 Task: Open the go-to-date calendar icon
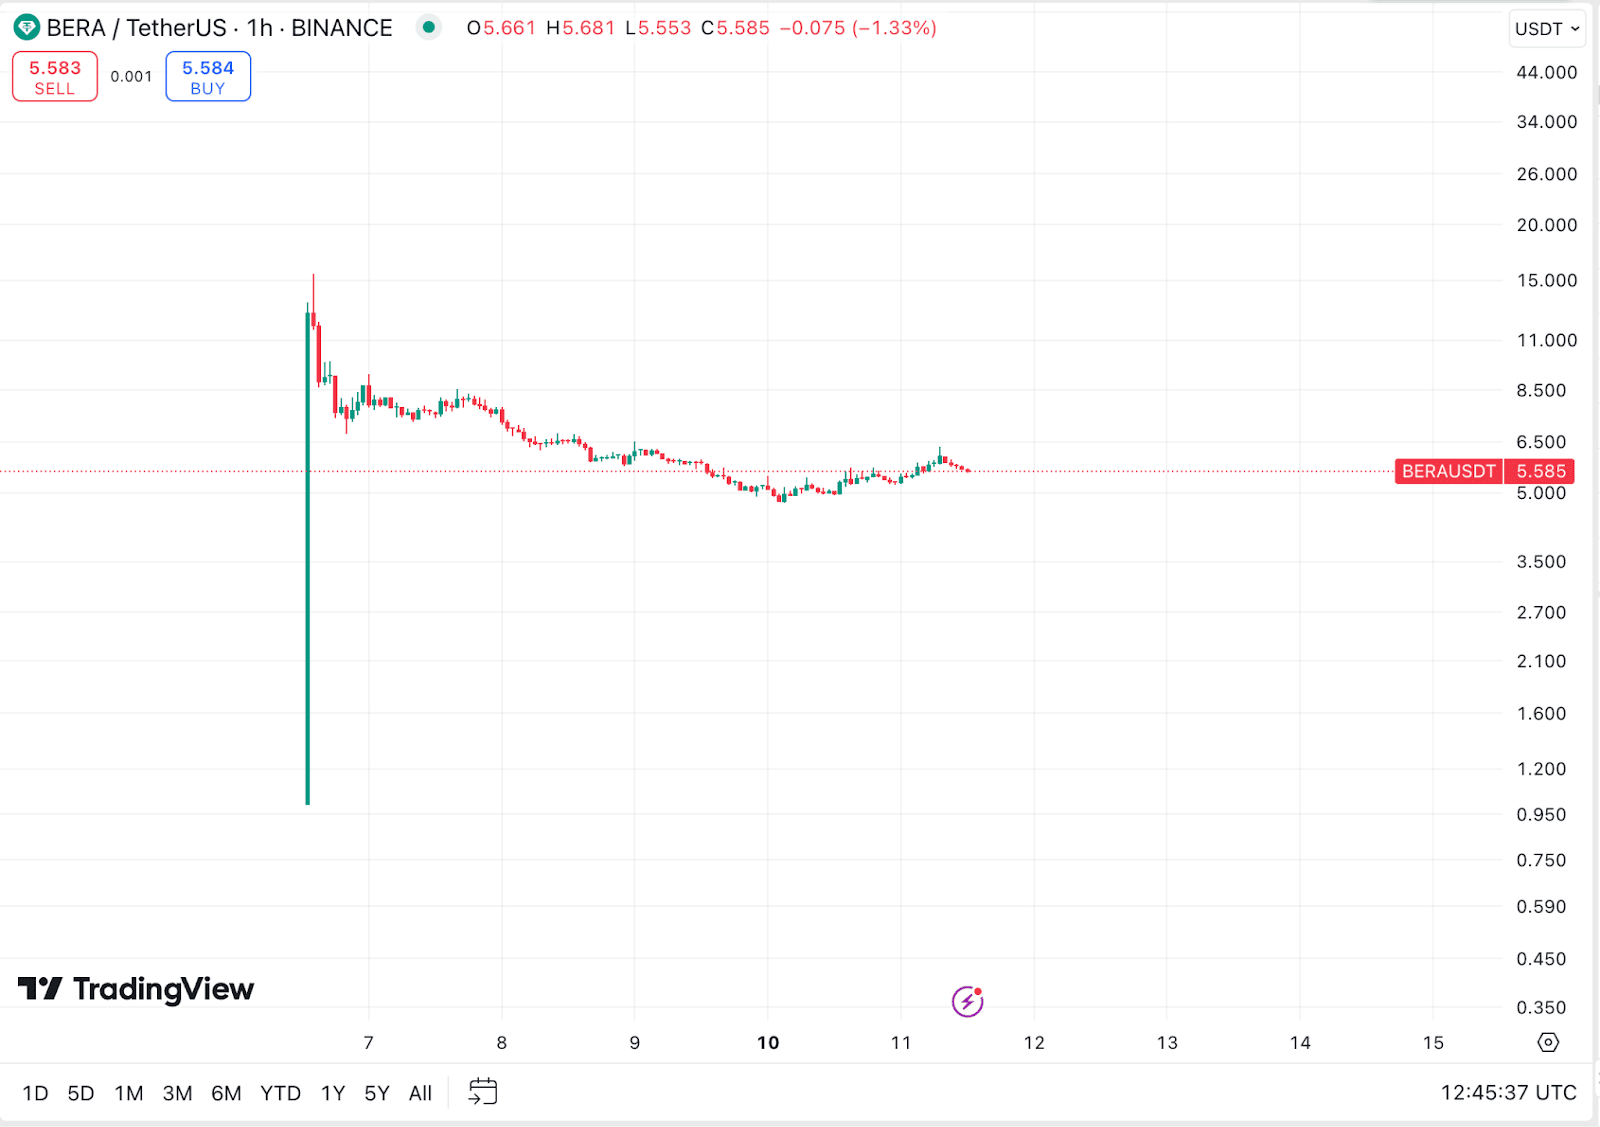pyautogui.click(x=483, y=1092)
